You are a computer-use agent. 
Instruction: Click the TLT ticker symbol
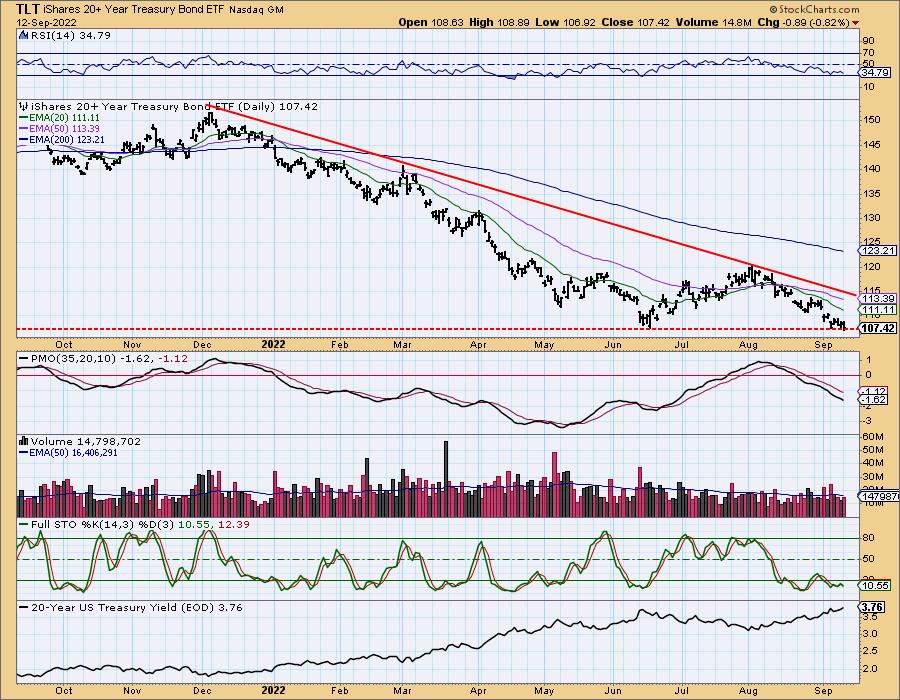pos(28,9)
